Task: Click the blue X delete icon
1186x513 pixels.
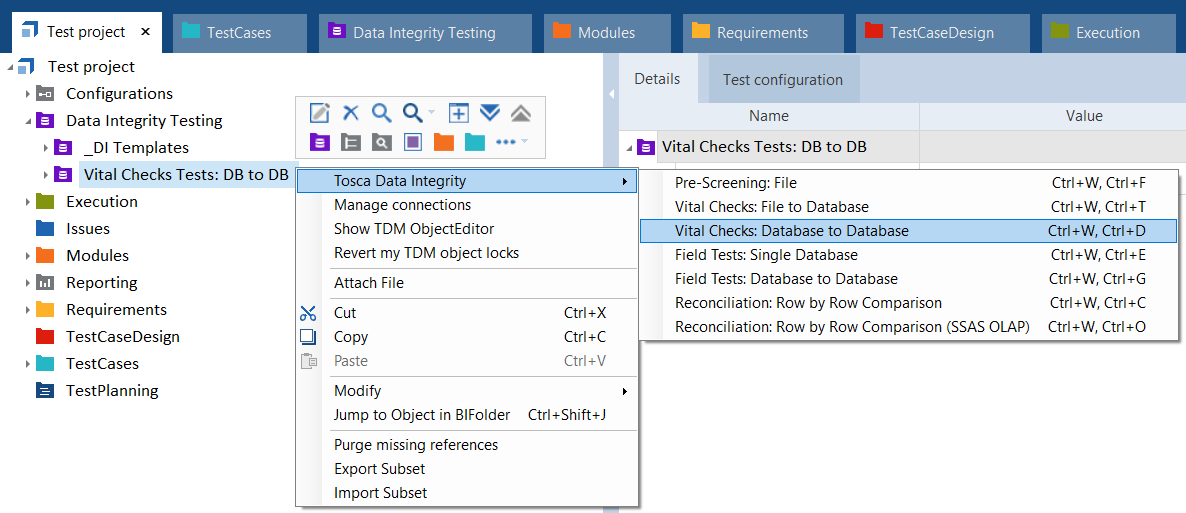Action: [x=351, y=113]
